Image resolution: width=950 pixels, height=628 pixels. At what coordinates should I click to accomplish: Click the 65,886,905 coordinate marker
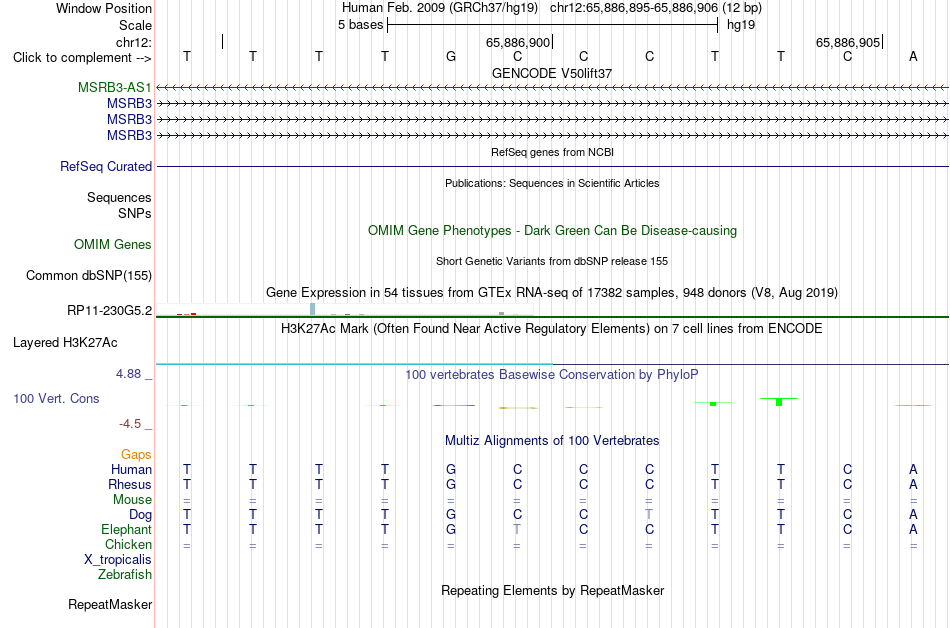pyautogui.click(x=848, y=42)
